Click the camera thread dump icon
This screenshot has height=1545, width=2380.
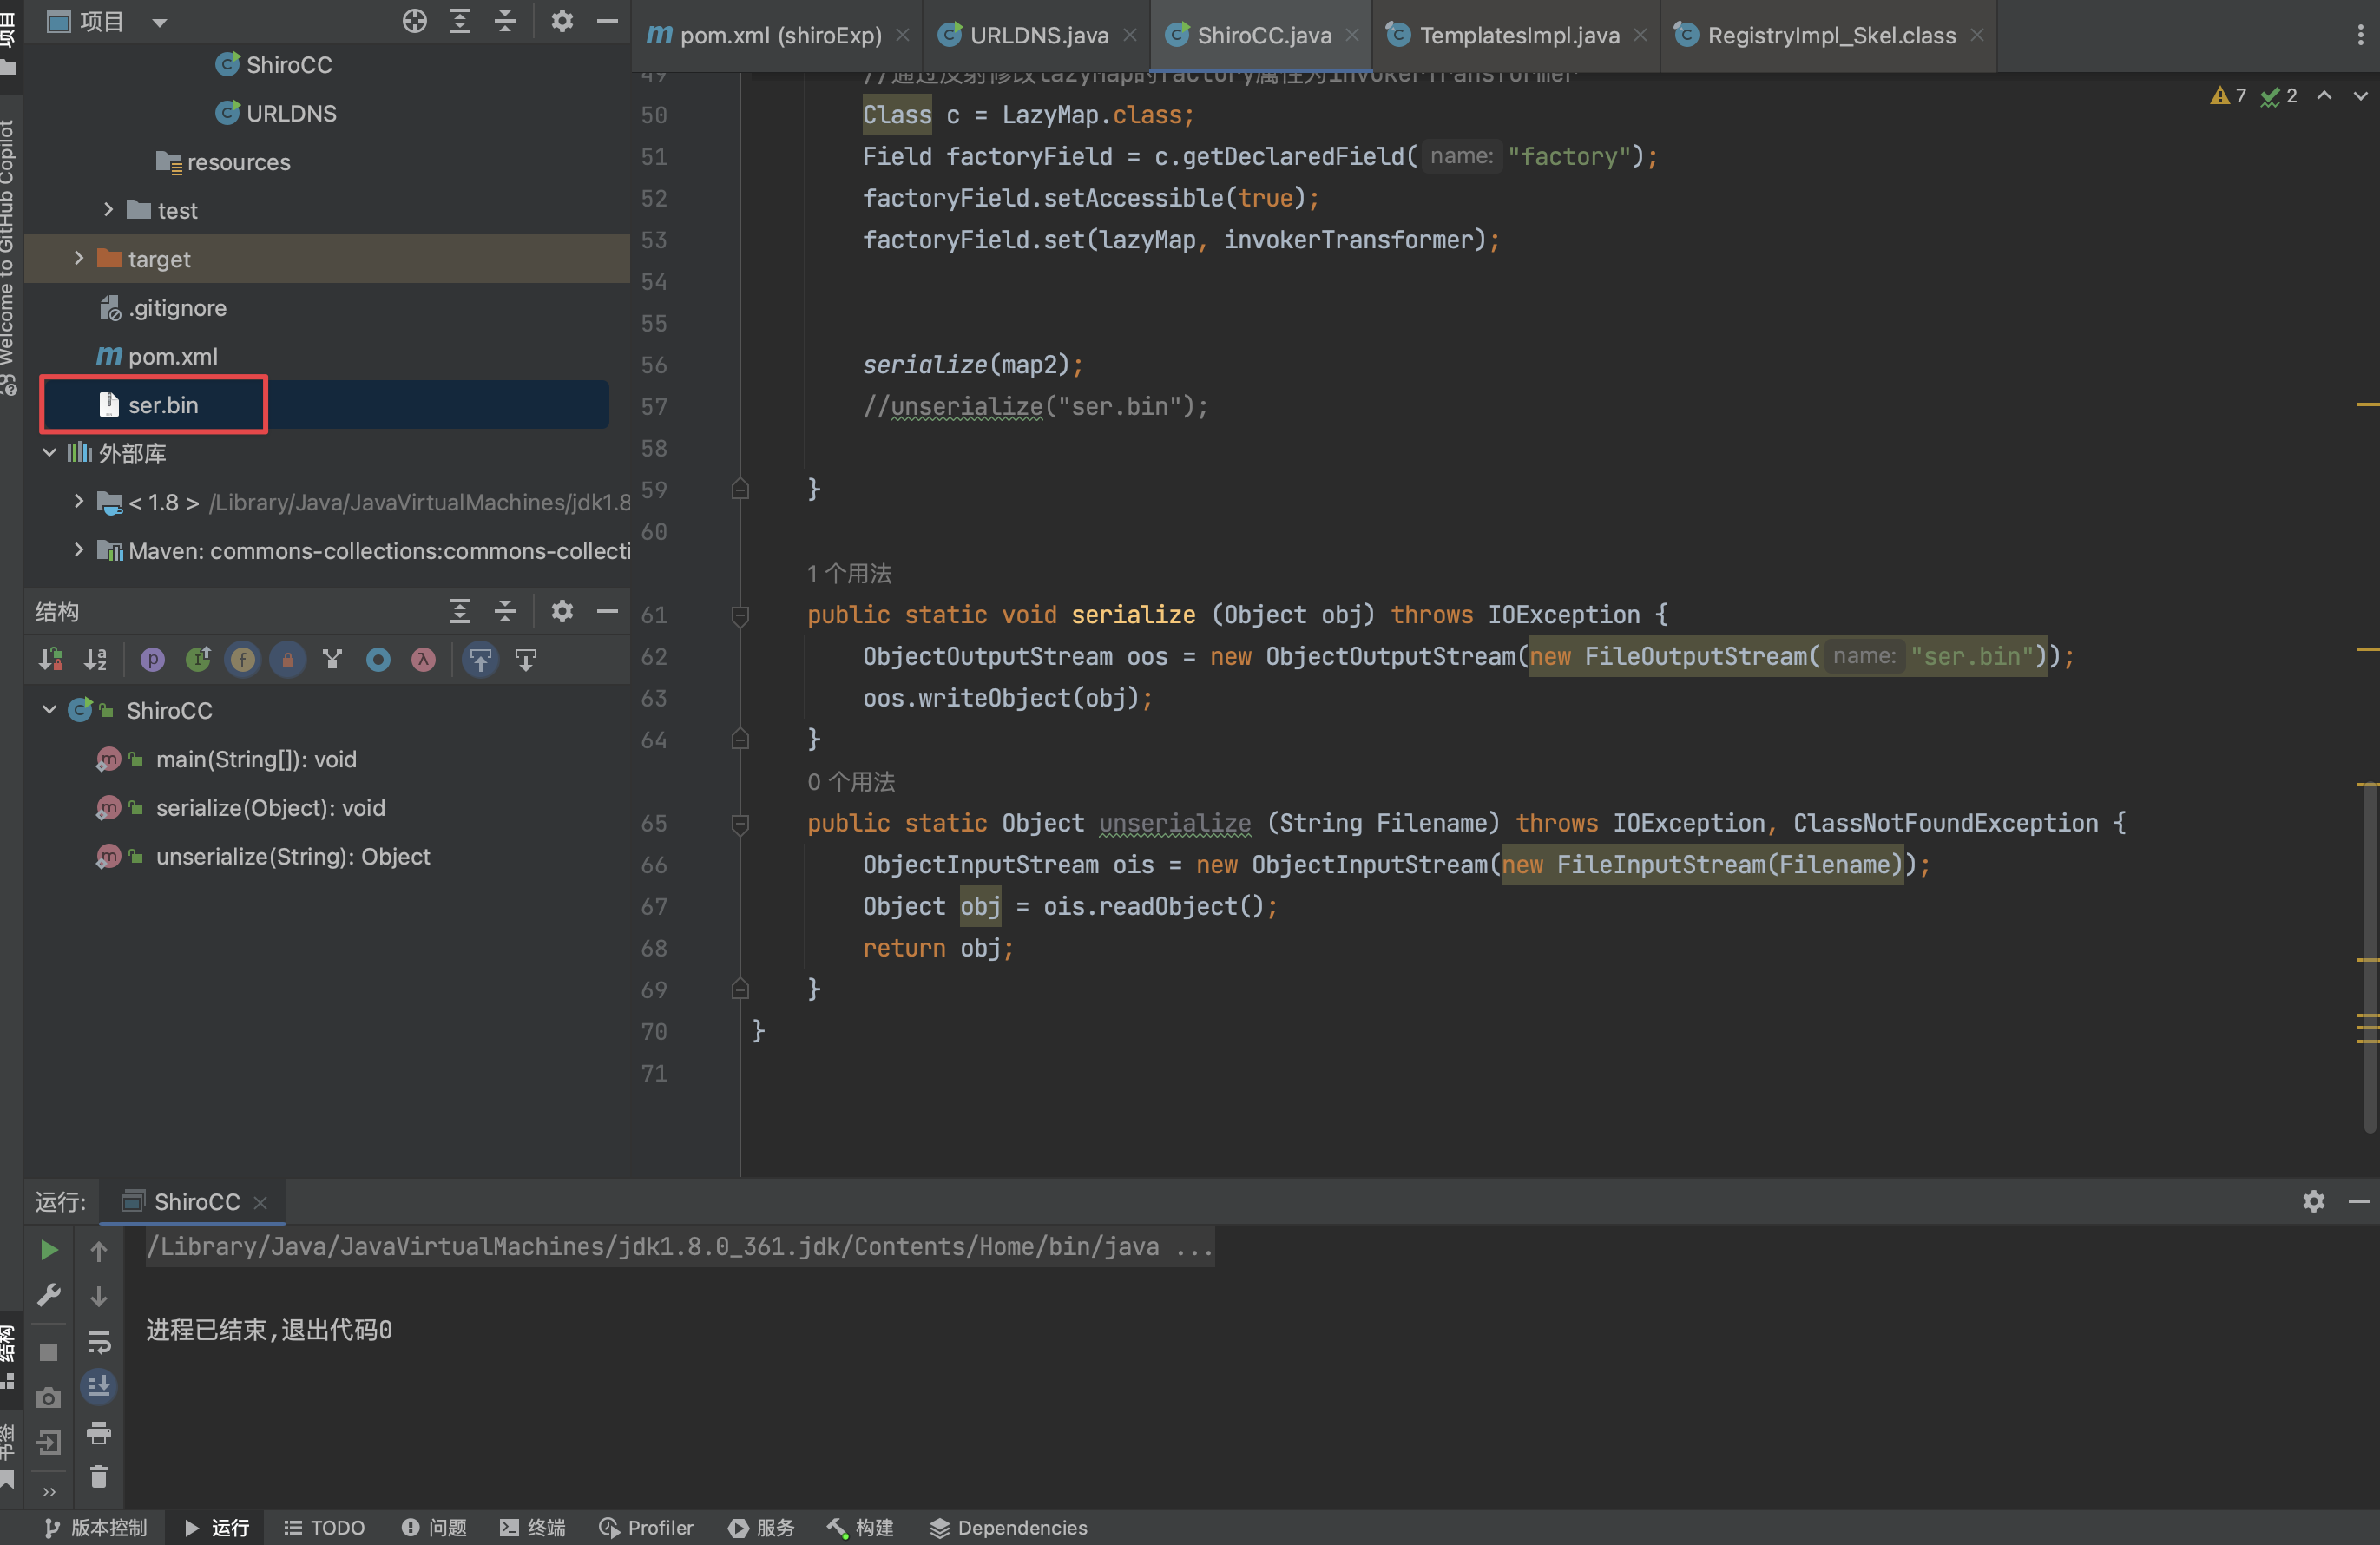click(48, 1398)
